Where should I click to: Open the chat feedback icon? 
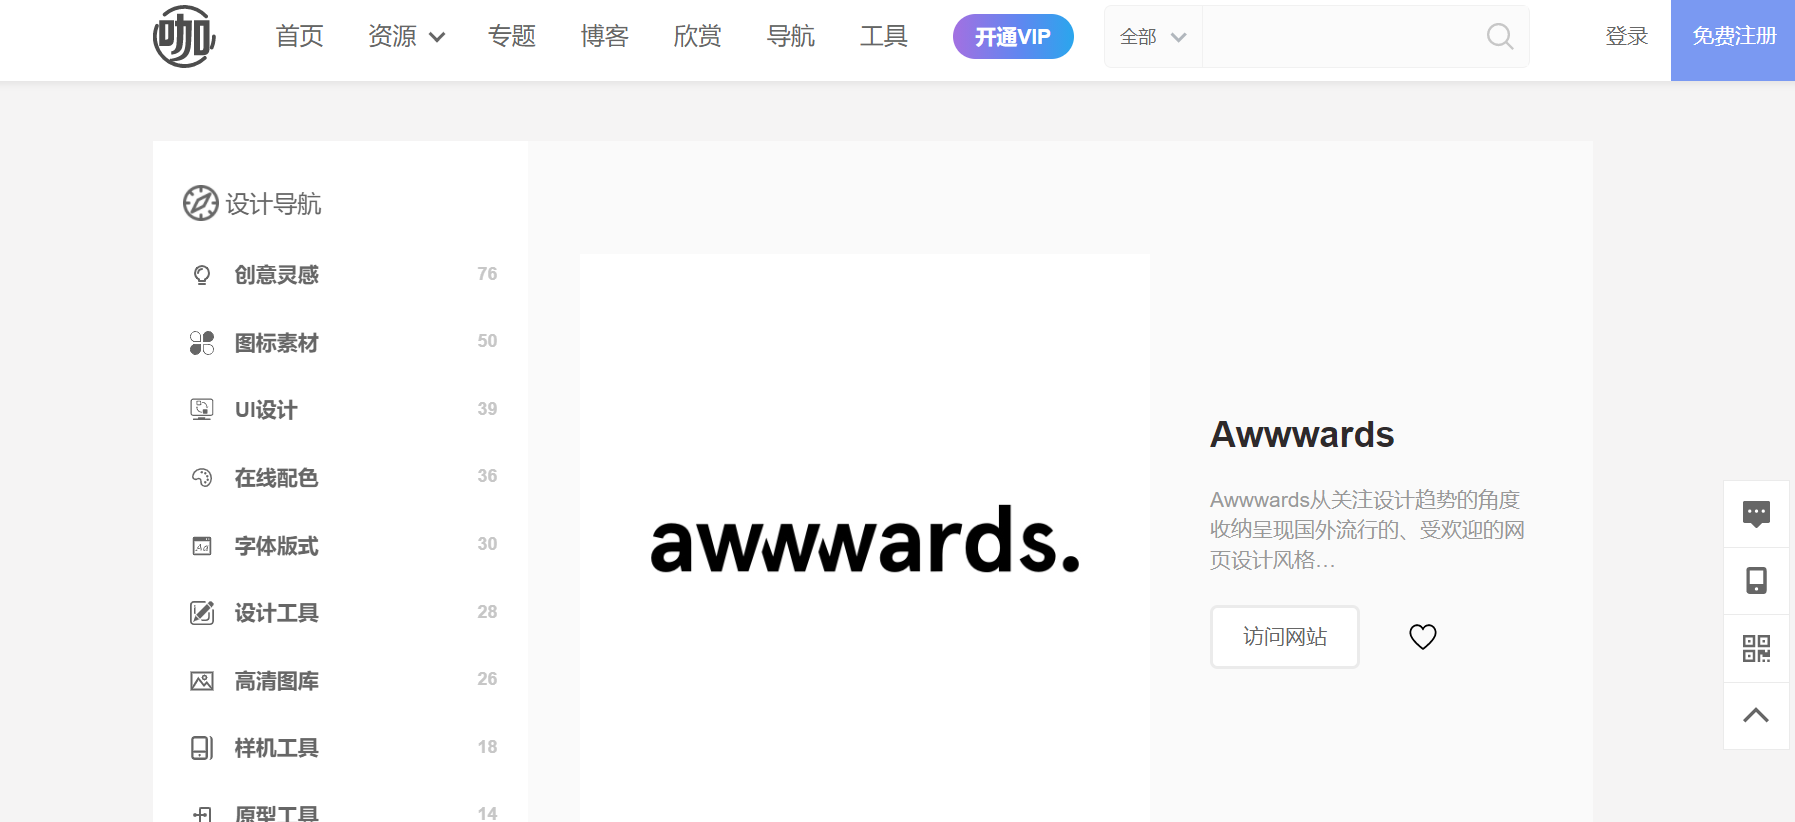point(1756,514)
